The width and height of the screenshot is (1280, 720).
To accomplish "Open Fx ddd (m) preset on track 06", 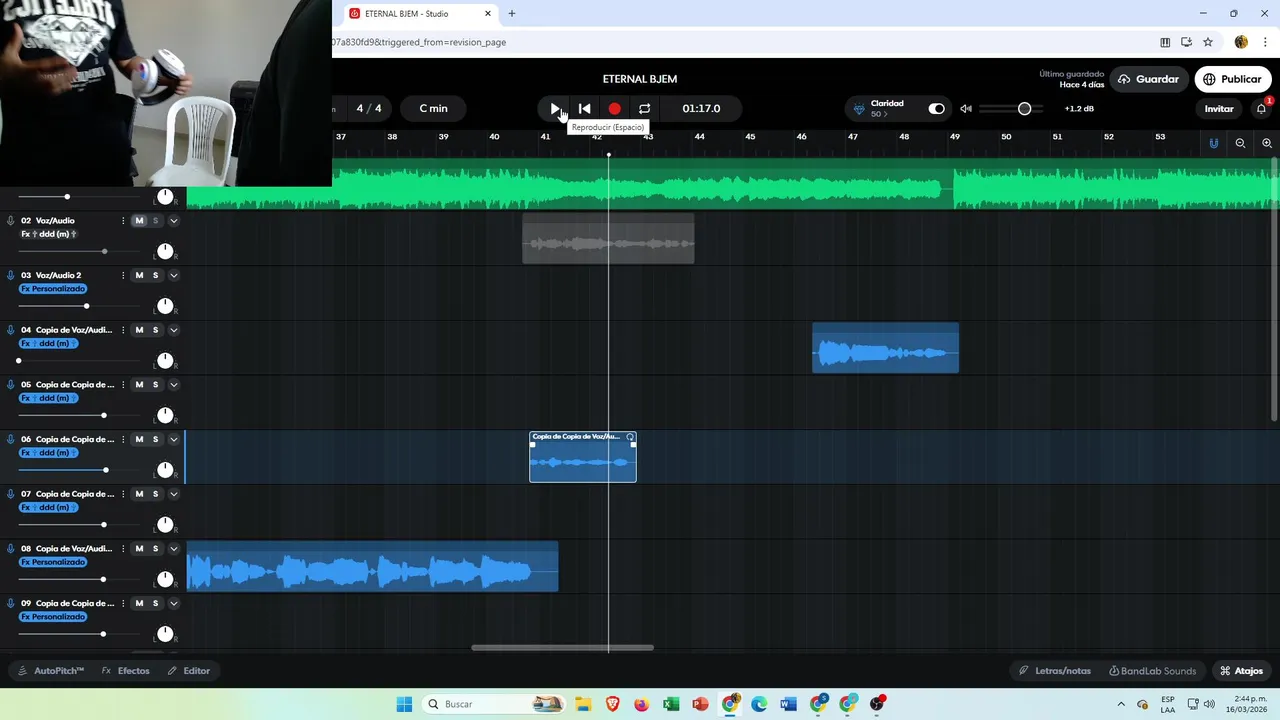I will (49, 453).
